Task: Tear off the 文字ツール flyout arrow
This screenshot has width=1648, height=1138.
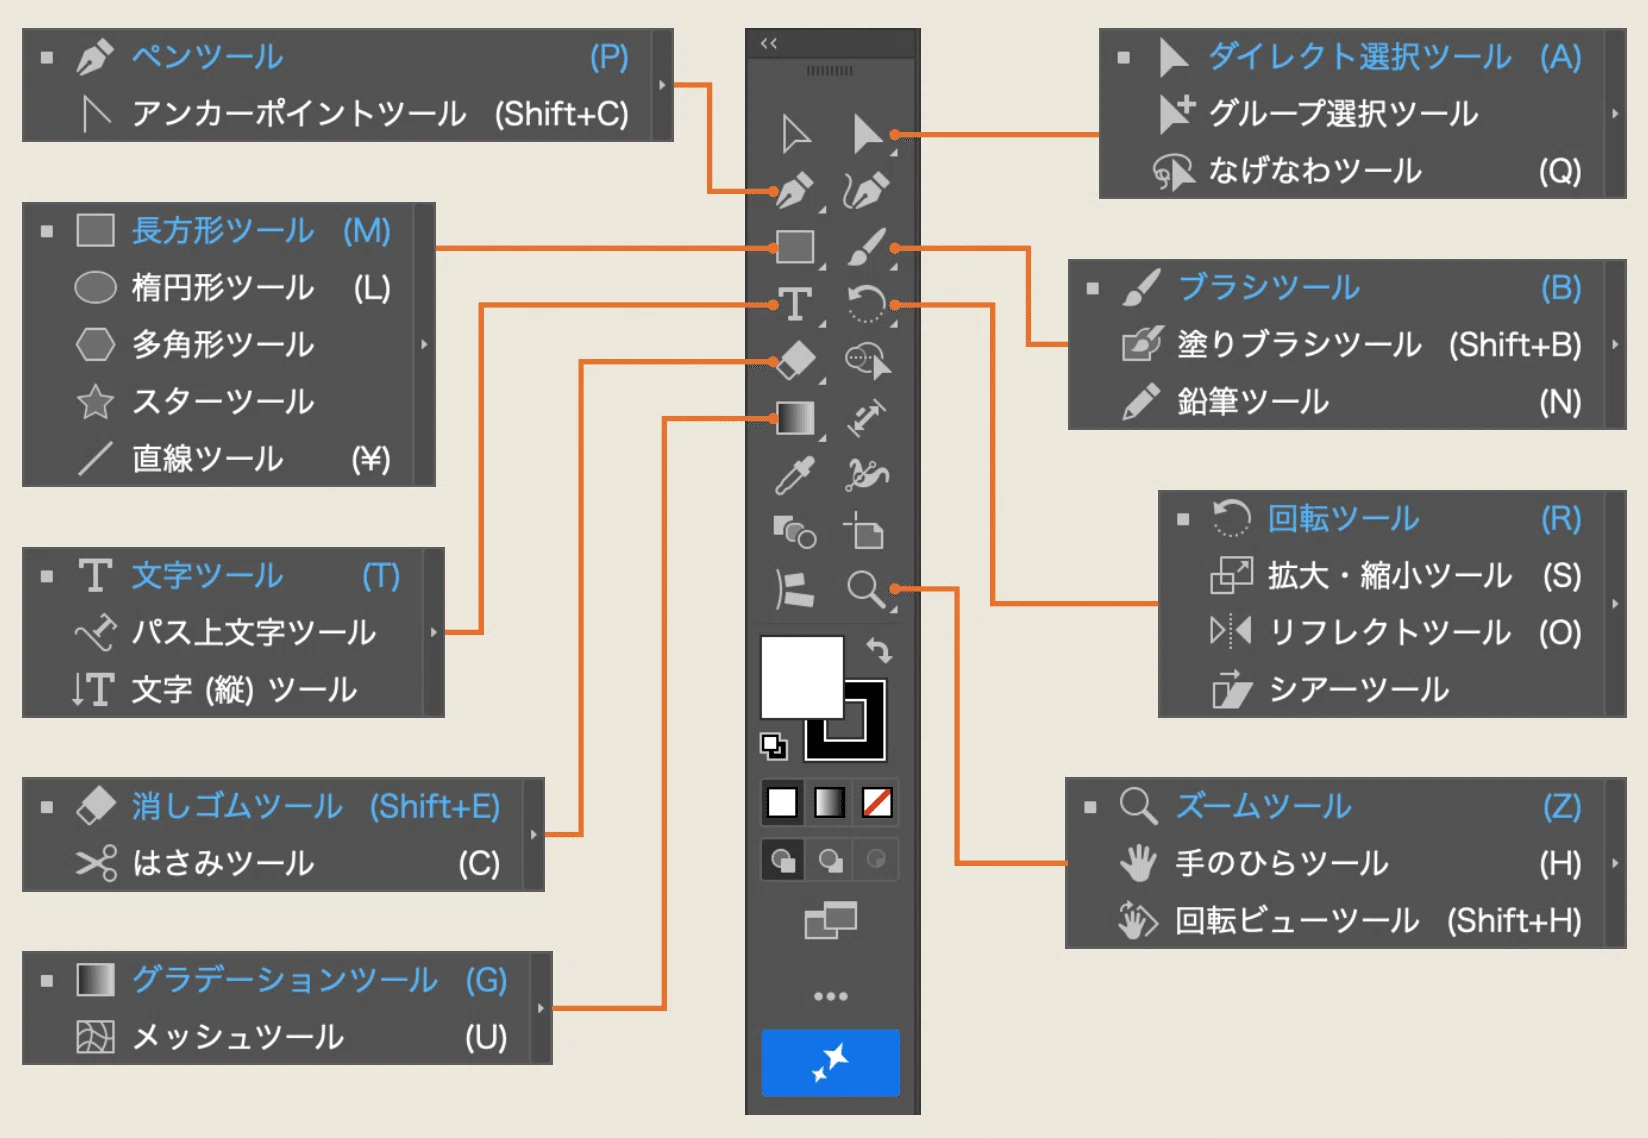Action: click(x=434, y=632)
